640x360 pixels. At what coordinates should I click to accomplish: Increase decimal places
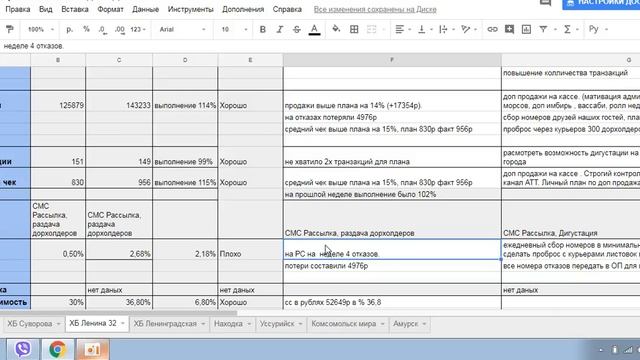click(120, 29)
